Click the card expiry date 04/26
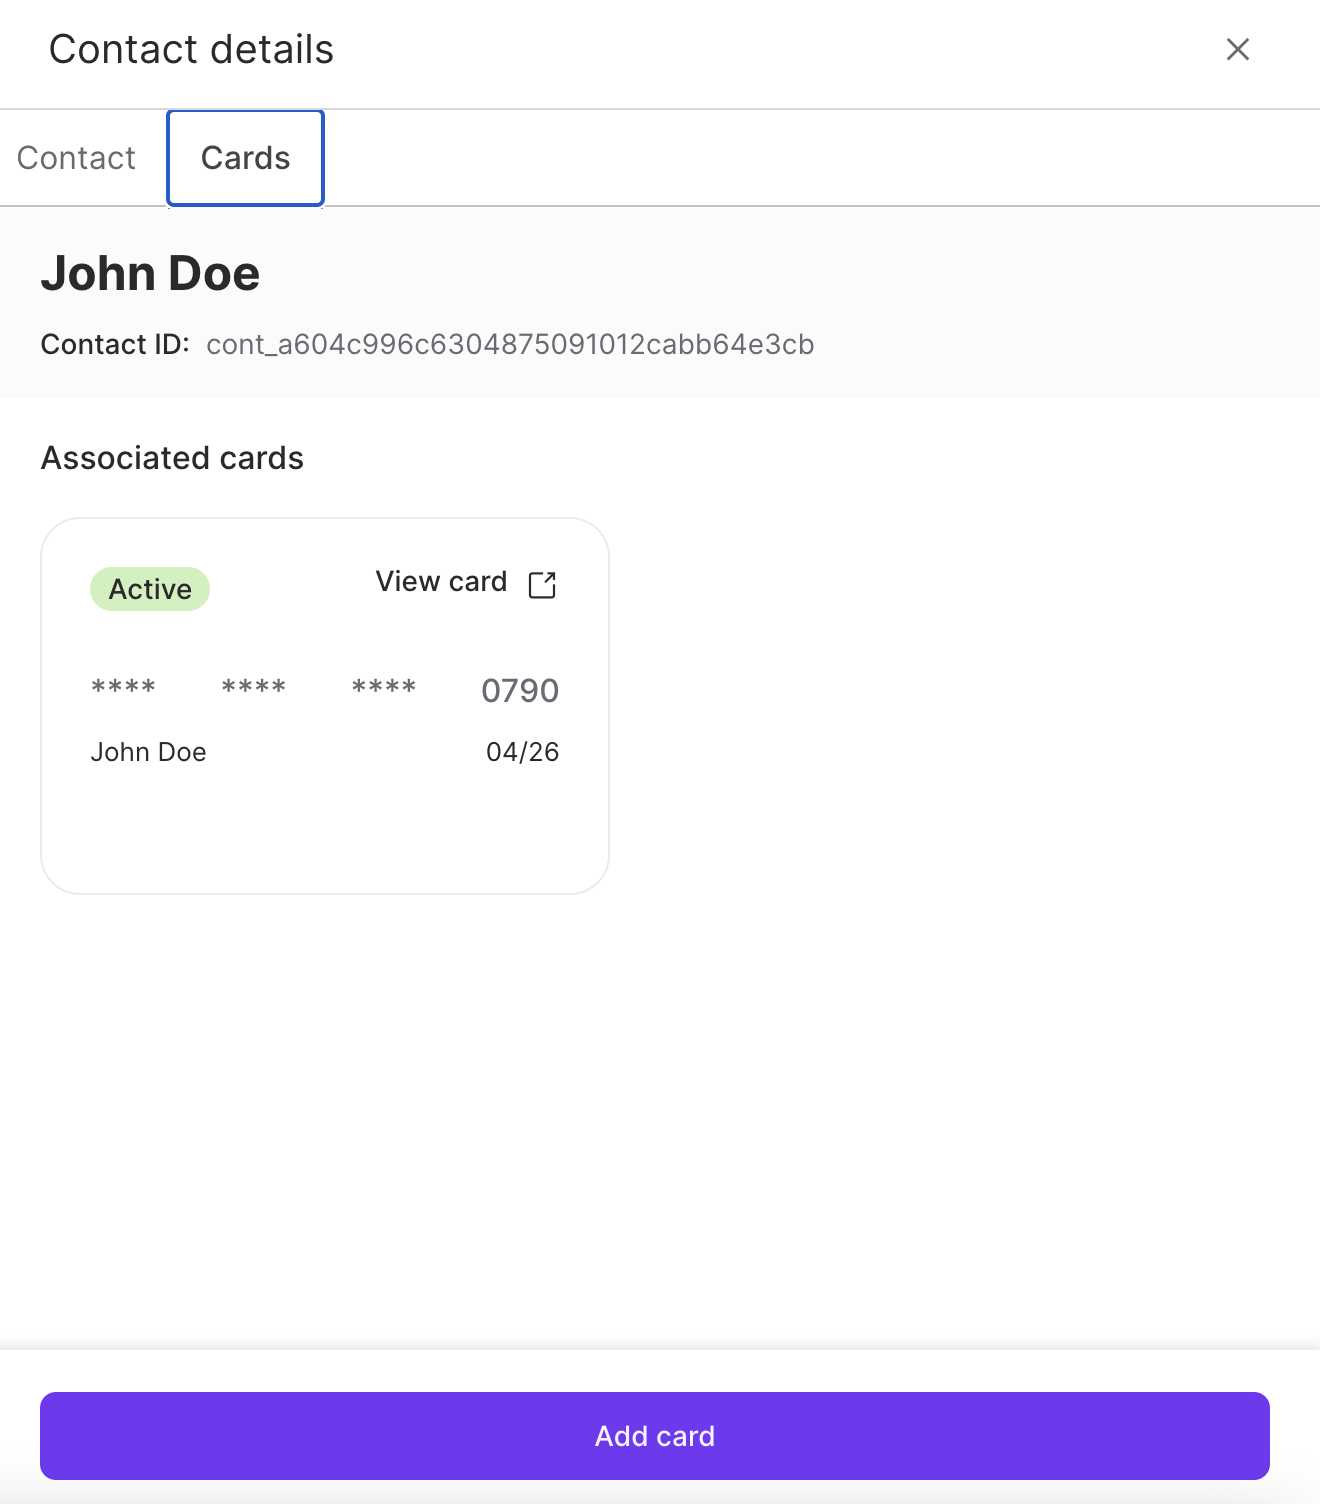Viewport: 1320px width, 1504px height. pos(522,752)
